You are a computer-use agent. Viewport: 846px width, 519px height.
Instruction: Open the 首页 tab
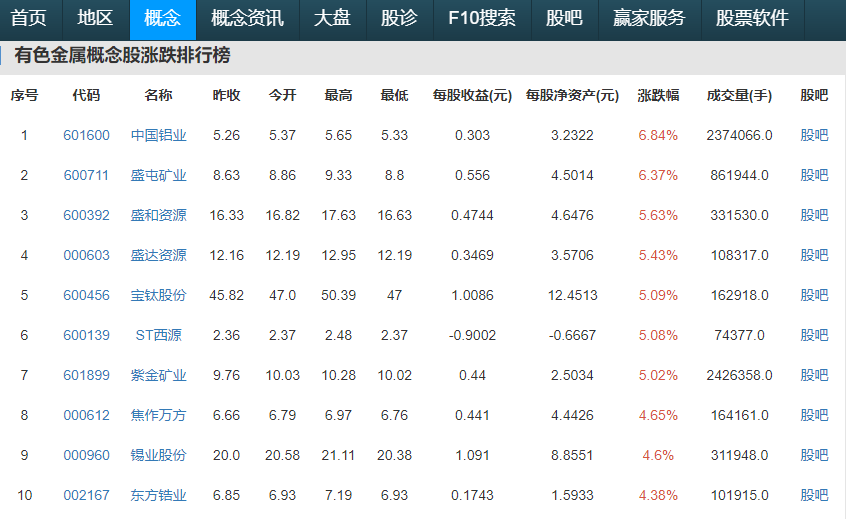pos(29,18)
